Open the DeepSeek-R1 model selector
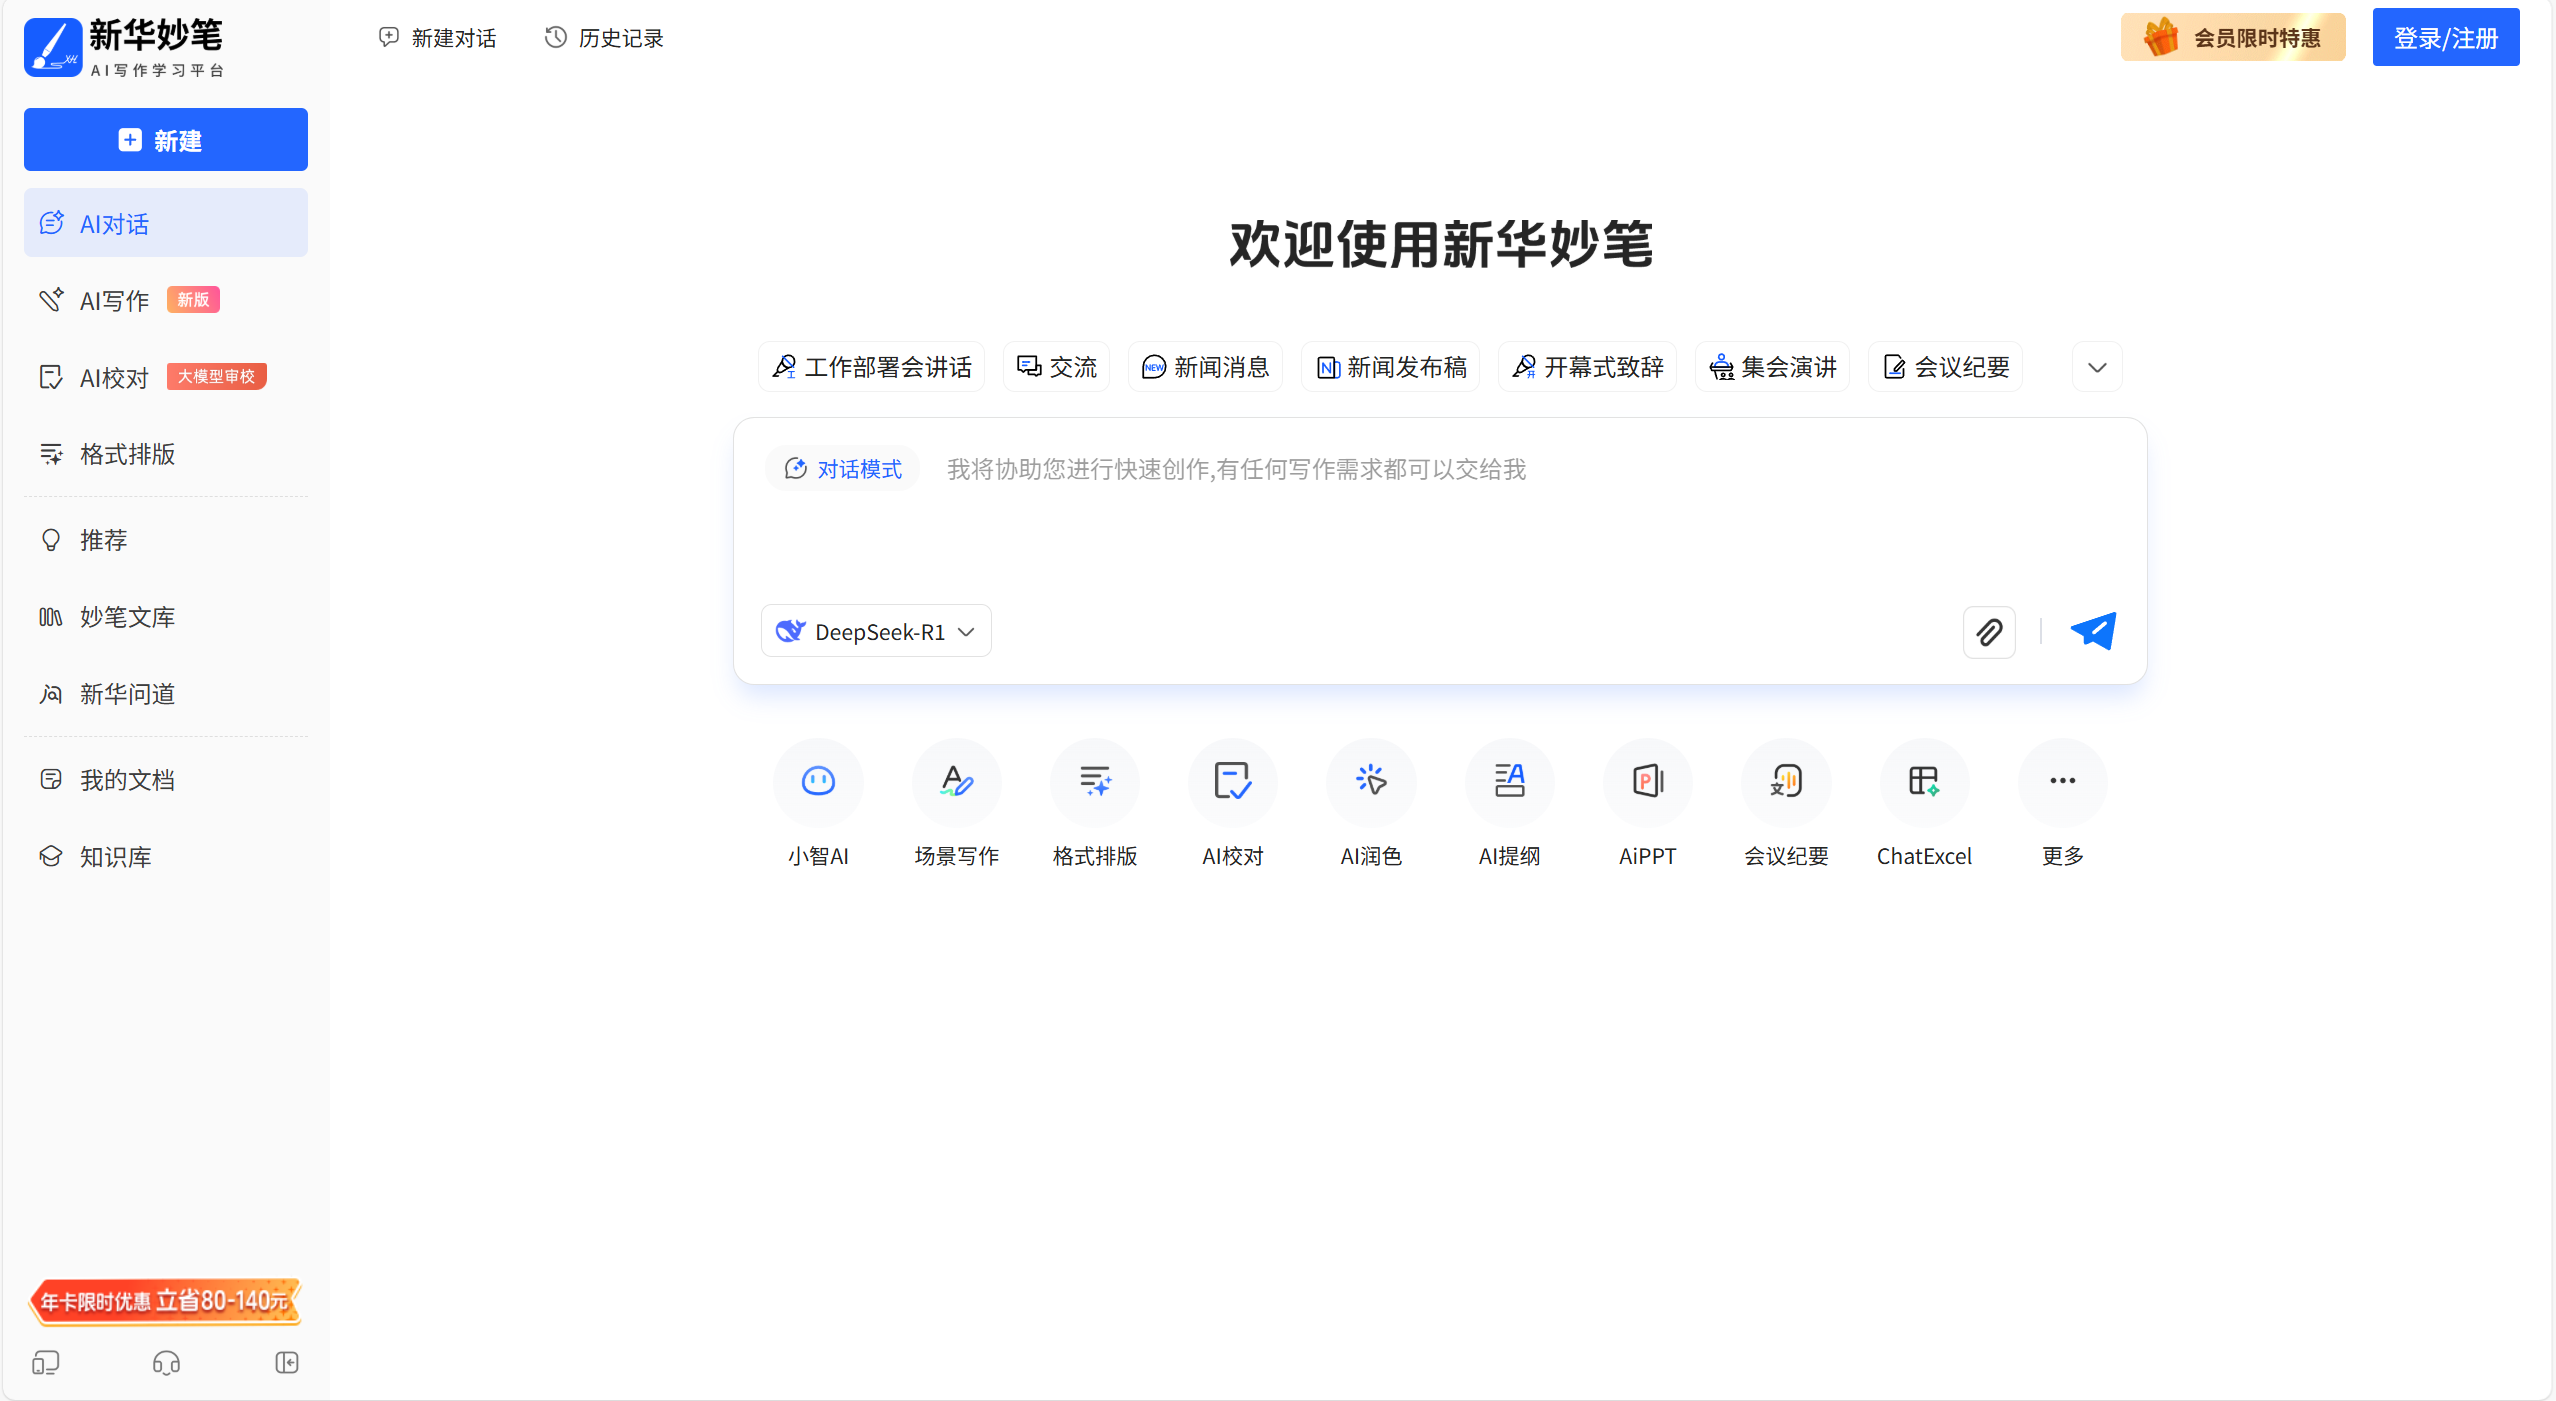2556x1401 pixels. click(875, 631)
